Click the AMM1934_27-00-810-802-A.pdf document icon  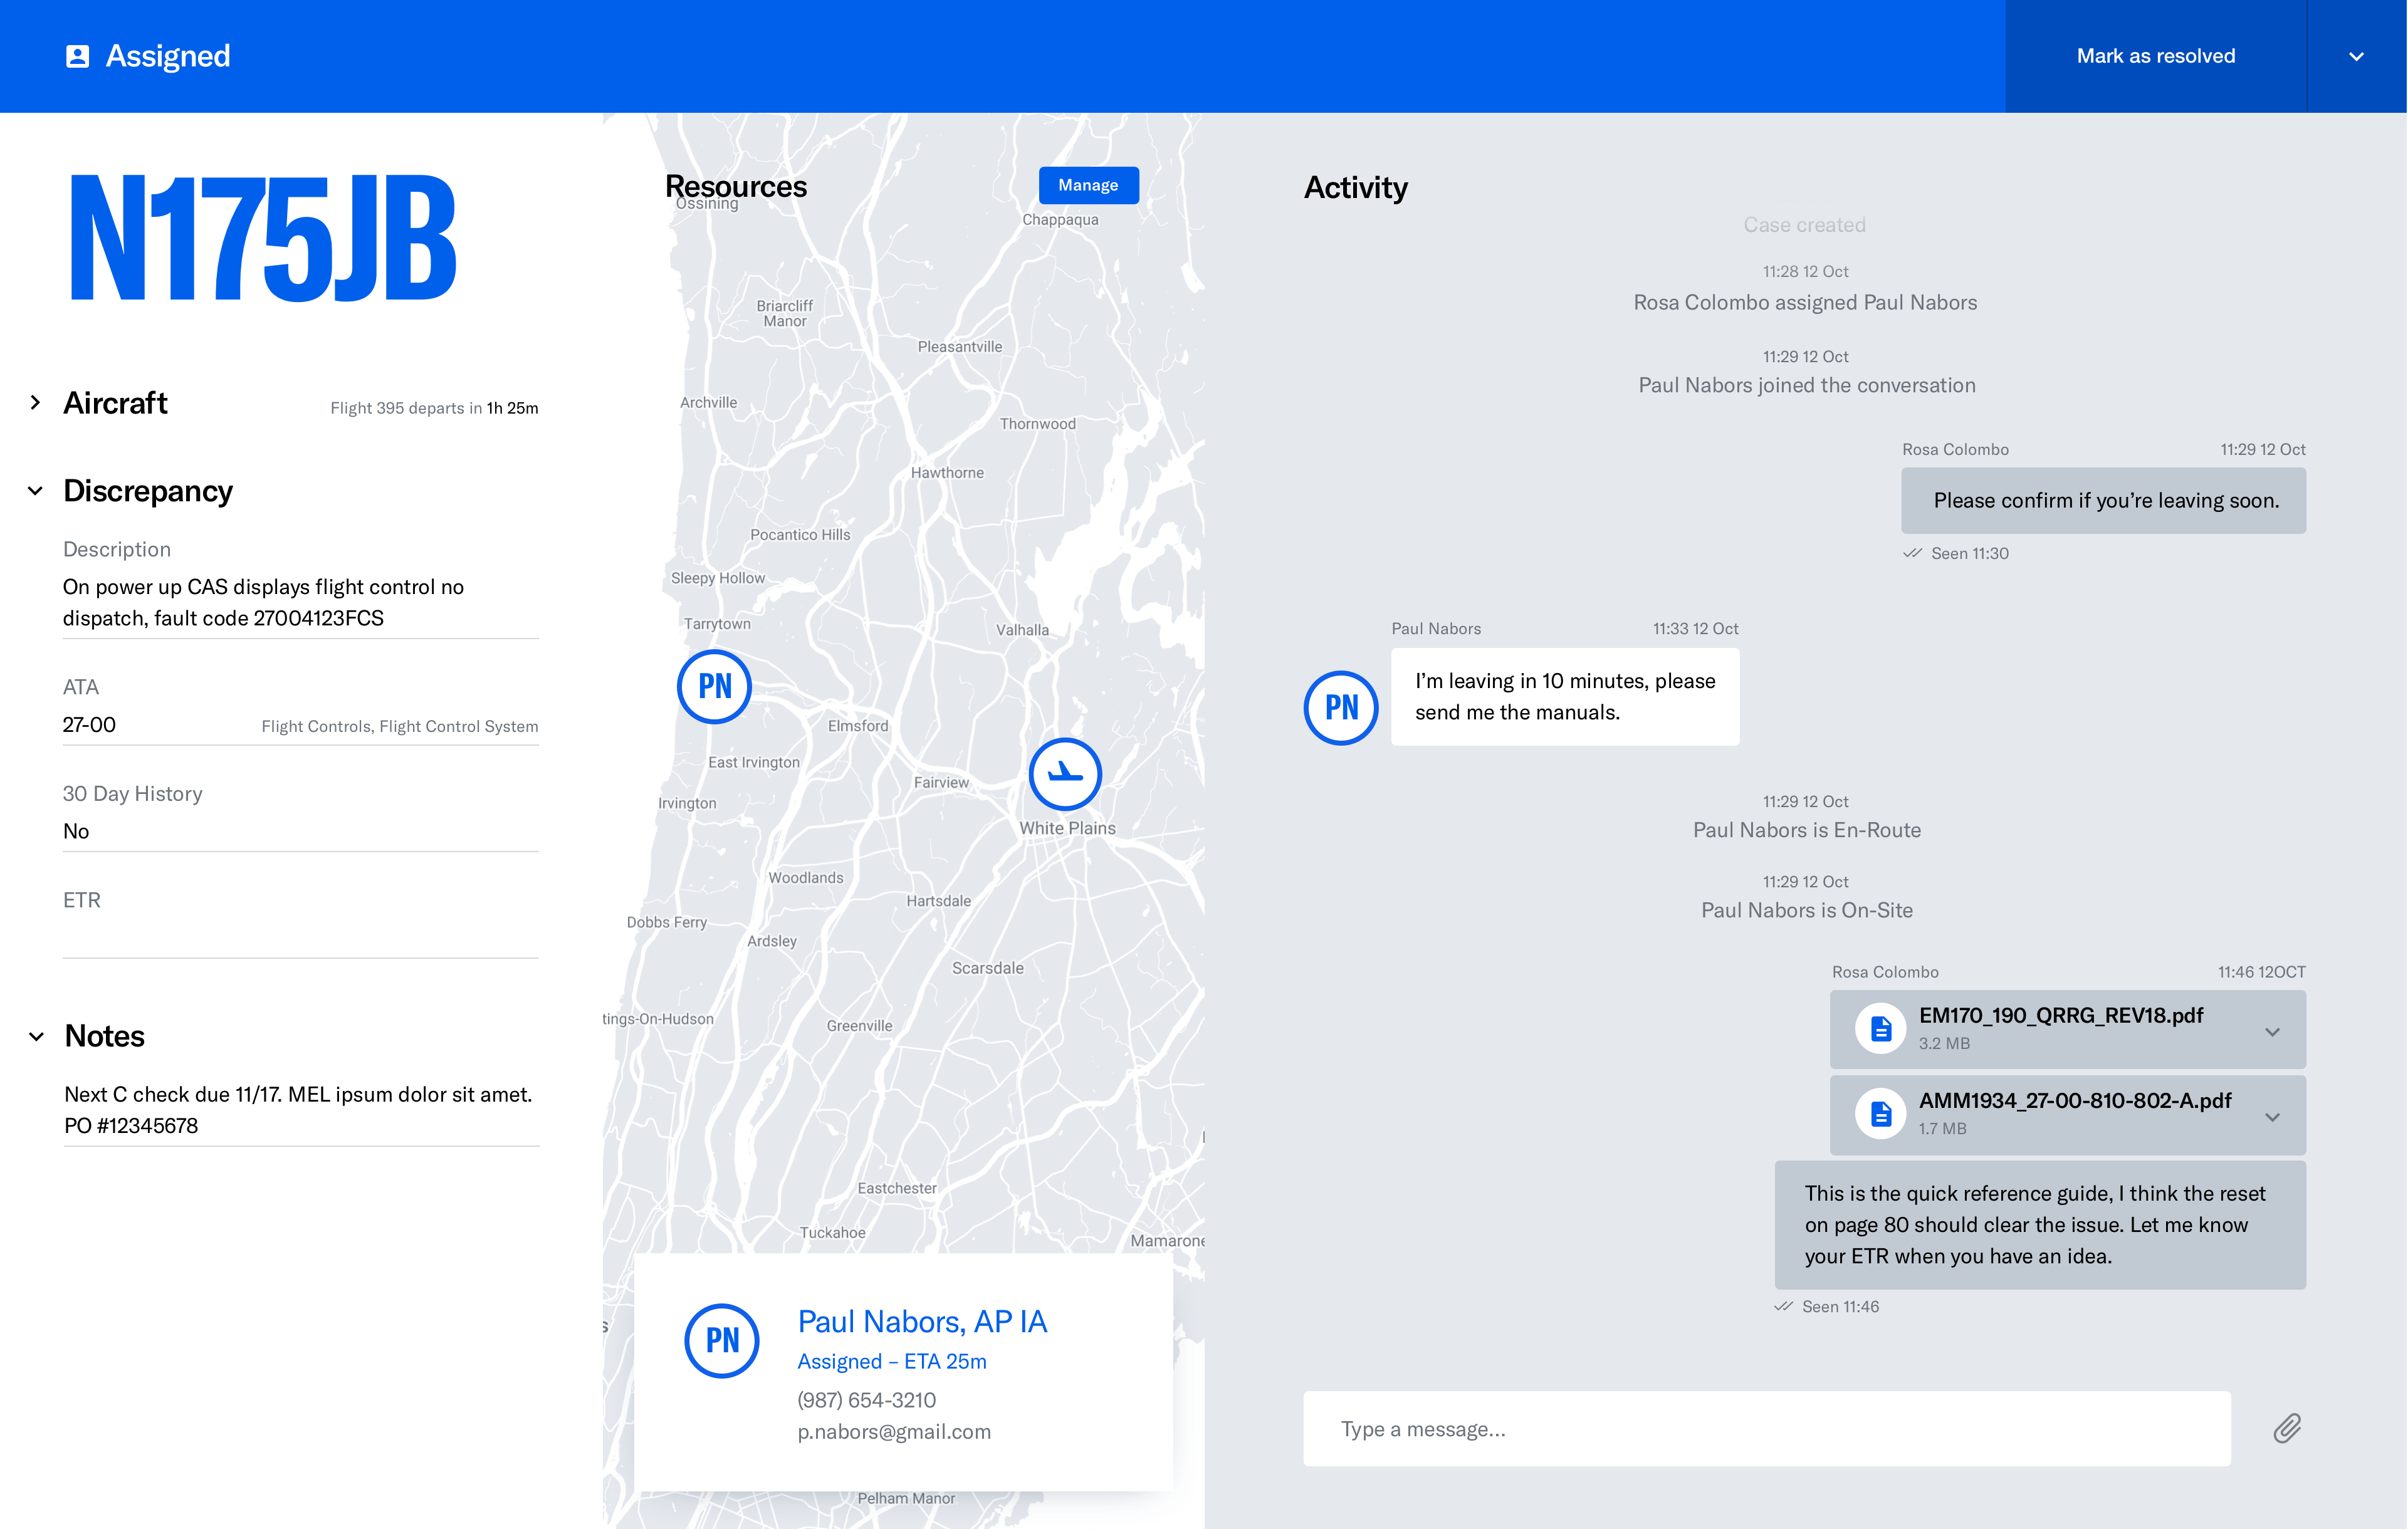click(x=1881, y=1113)
